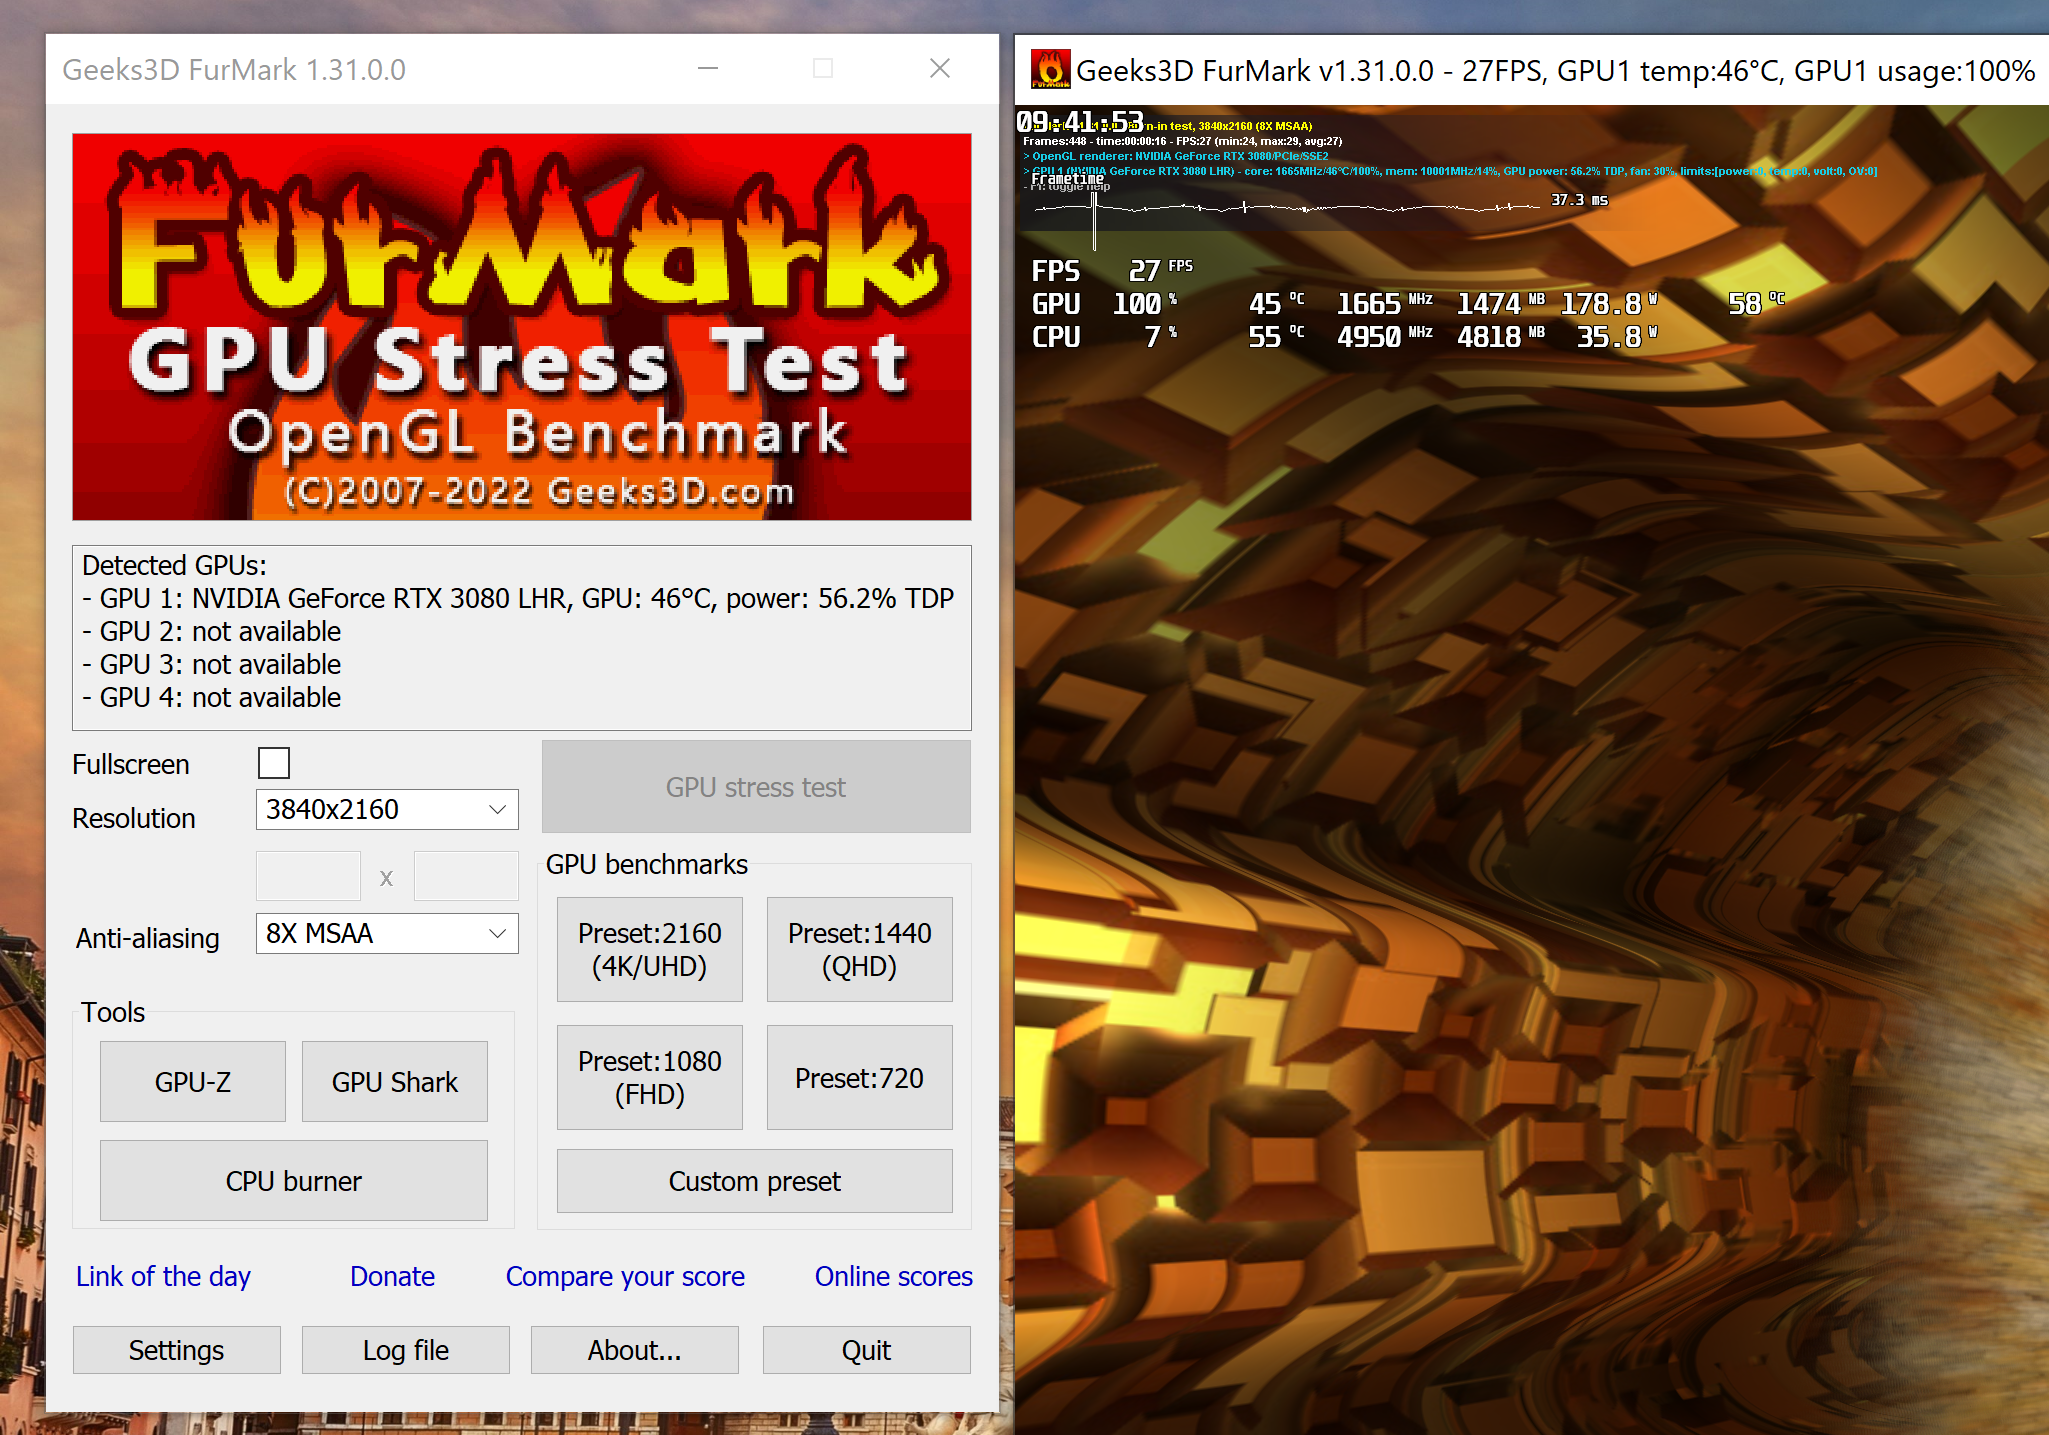Click the Compare your score link

625,1276
